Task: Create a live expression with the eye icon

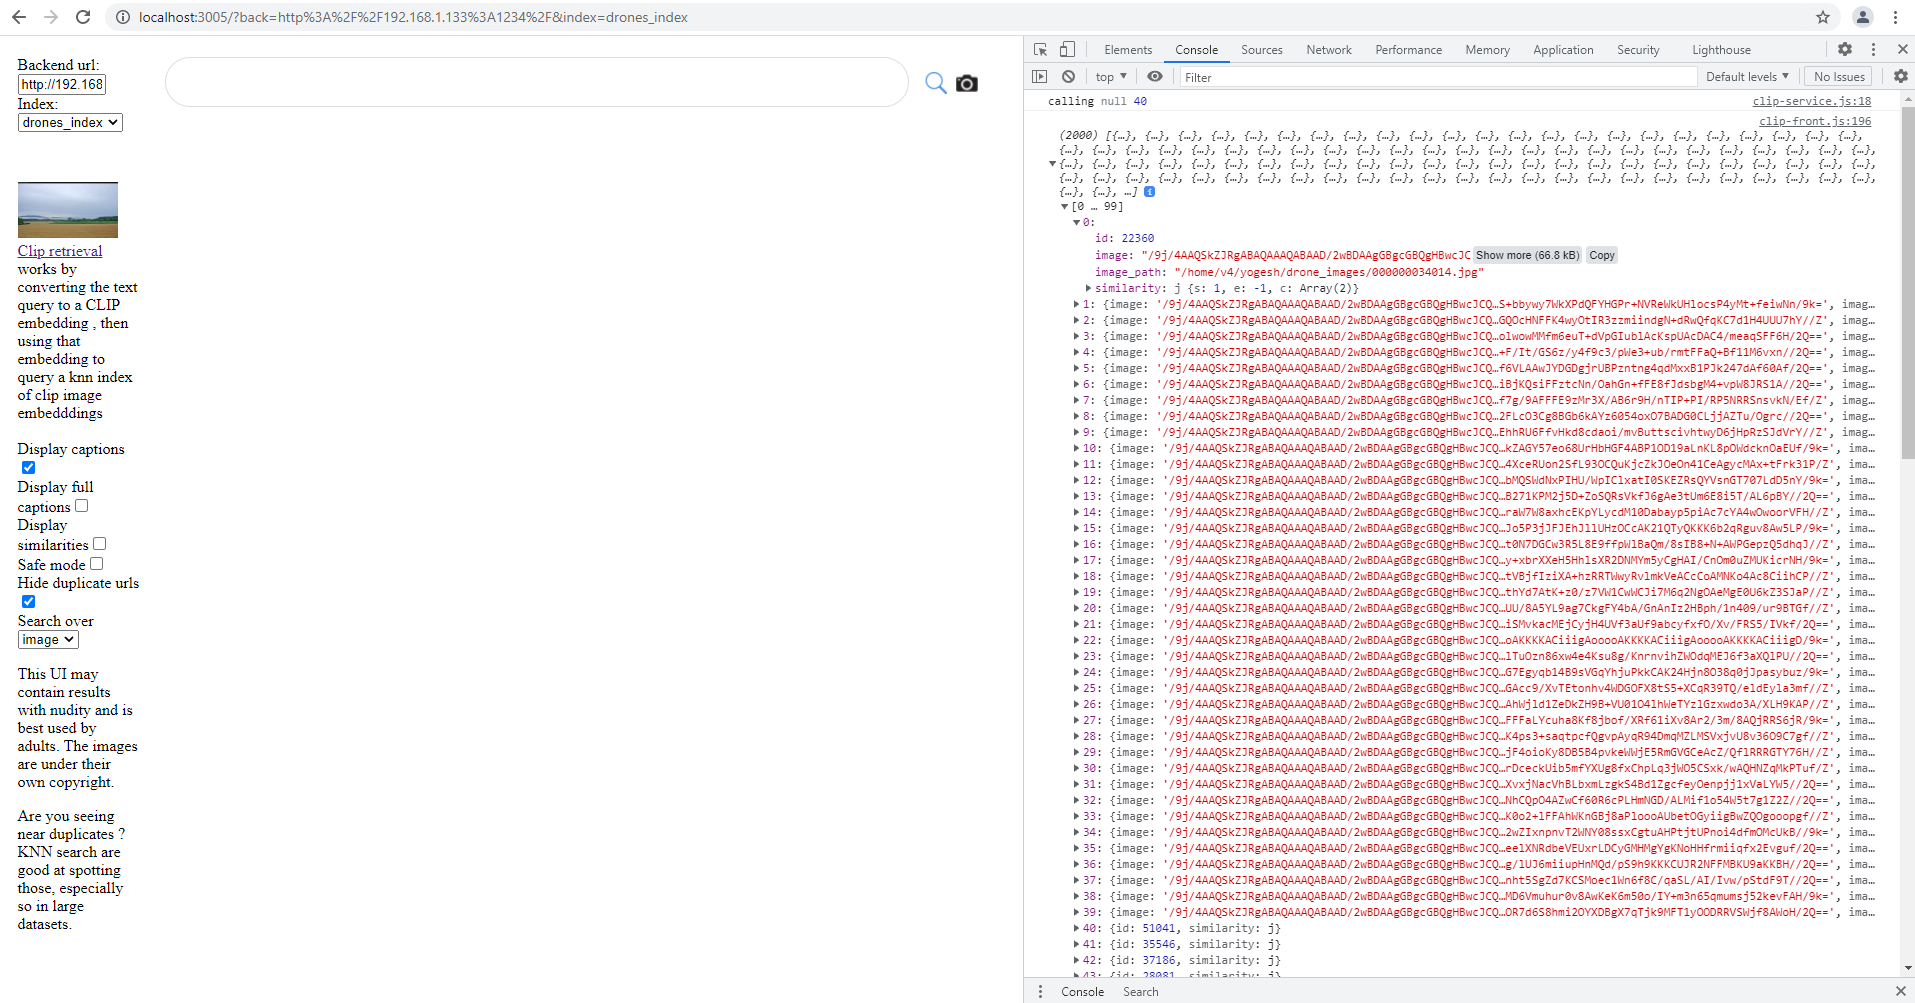Action: pyautogui.click(x=1155, y=76)
